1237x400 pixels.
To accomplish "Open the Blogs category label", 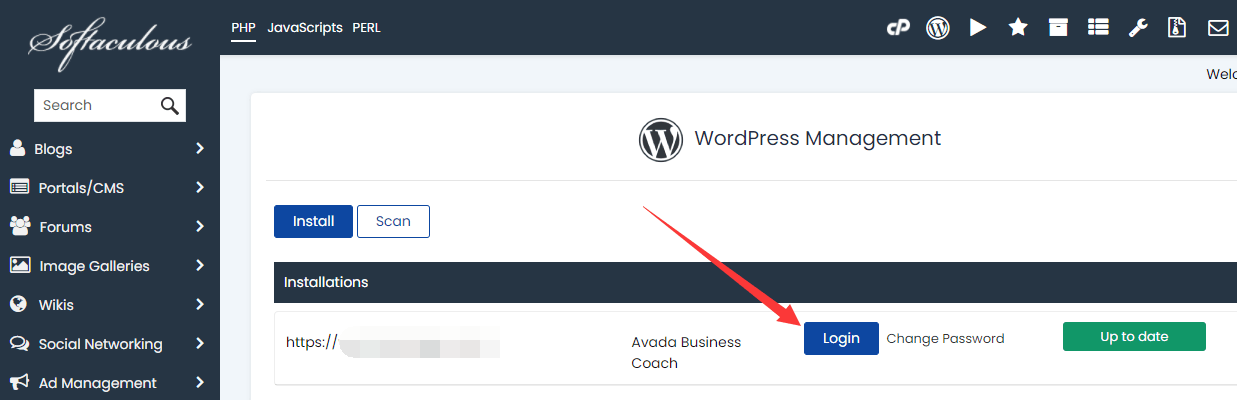I will (53, 149).
